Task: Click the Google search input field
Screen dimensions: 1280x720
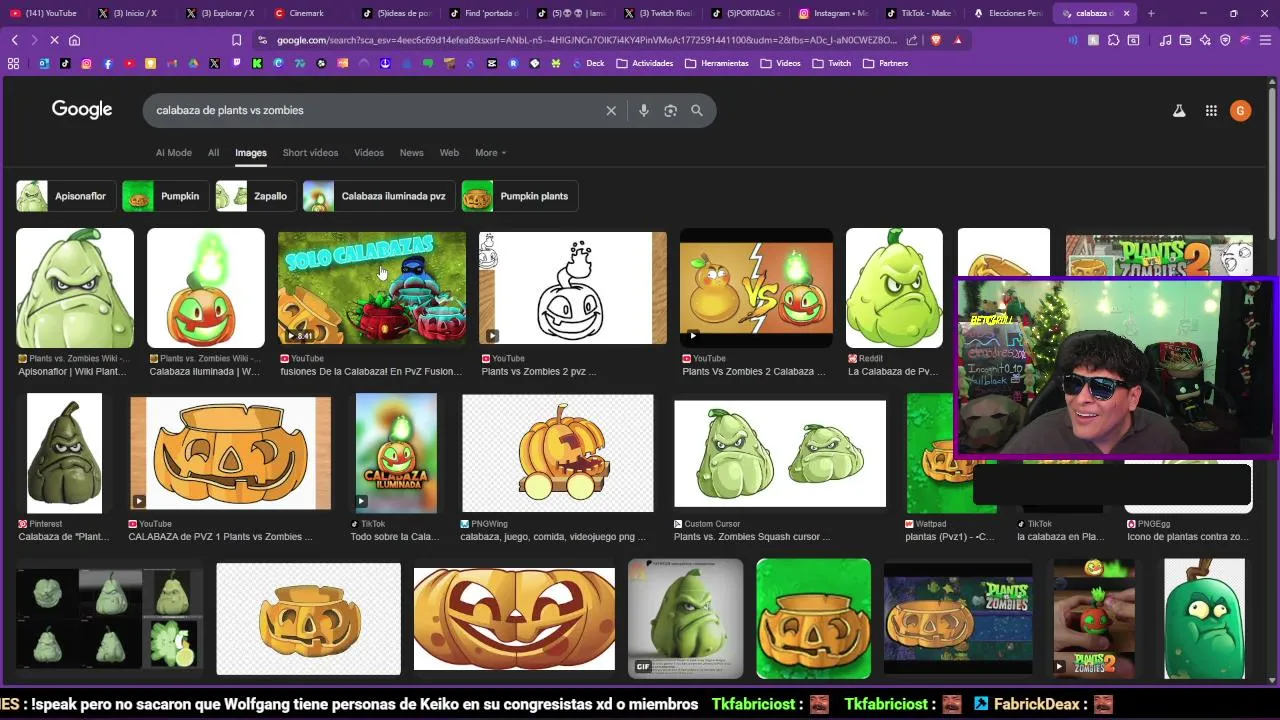Action: 375,110
